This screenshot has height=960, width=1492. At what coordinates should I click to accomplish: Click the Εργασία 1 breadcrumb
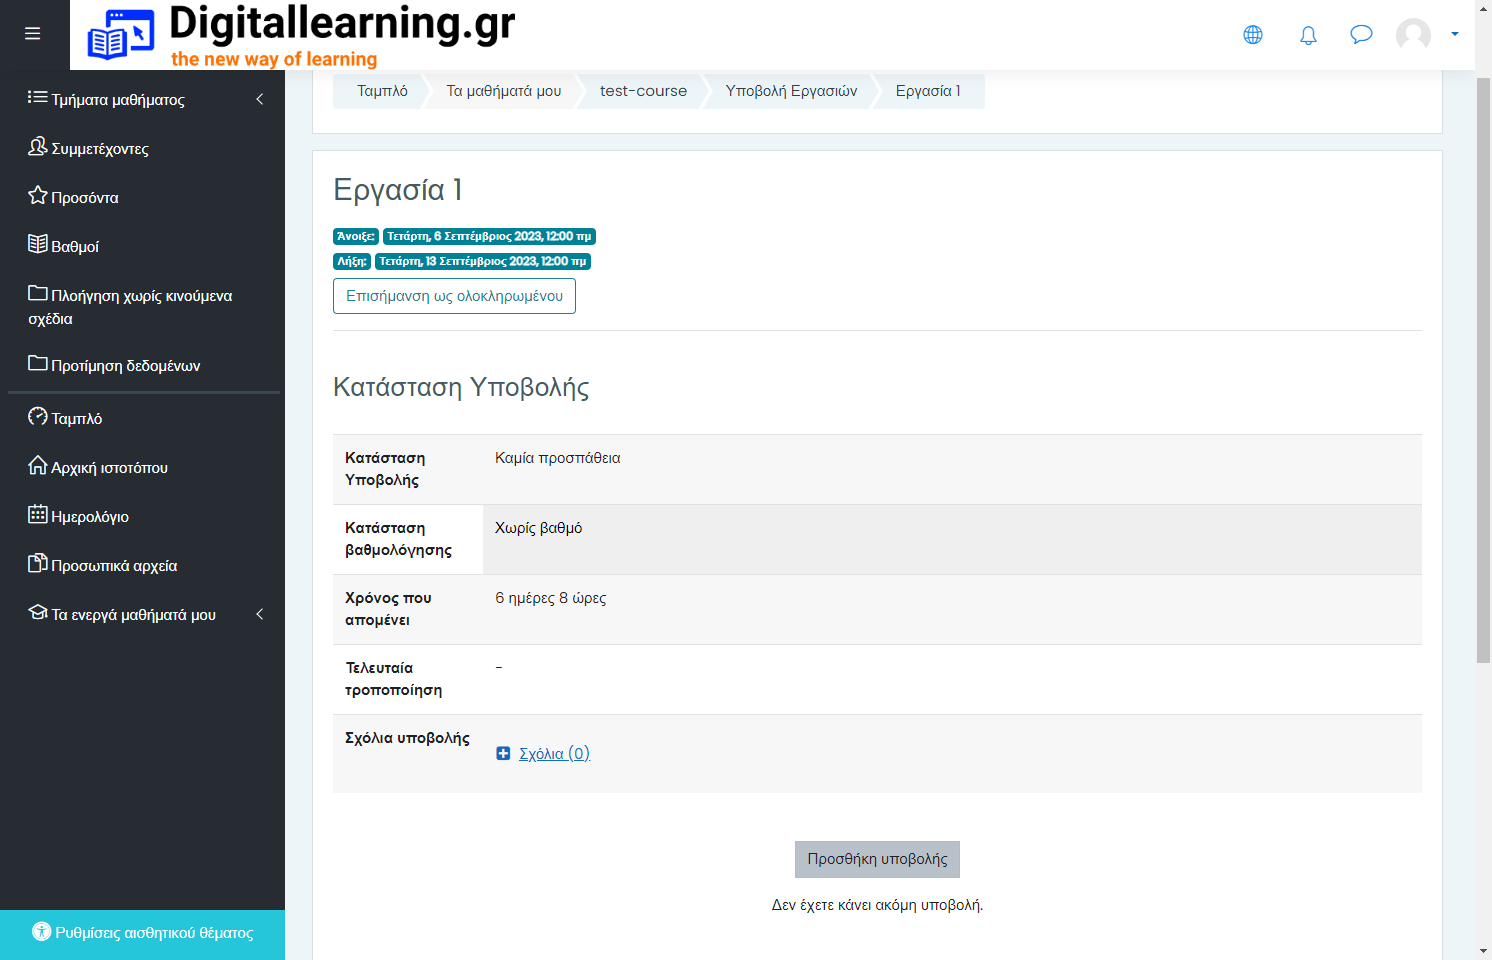[x=928, y=91]
